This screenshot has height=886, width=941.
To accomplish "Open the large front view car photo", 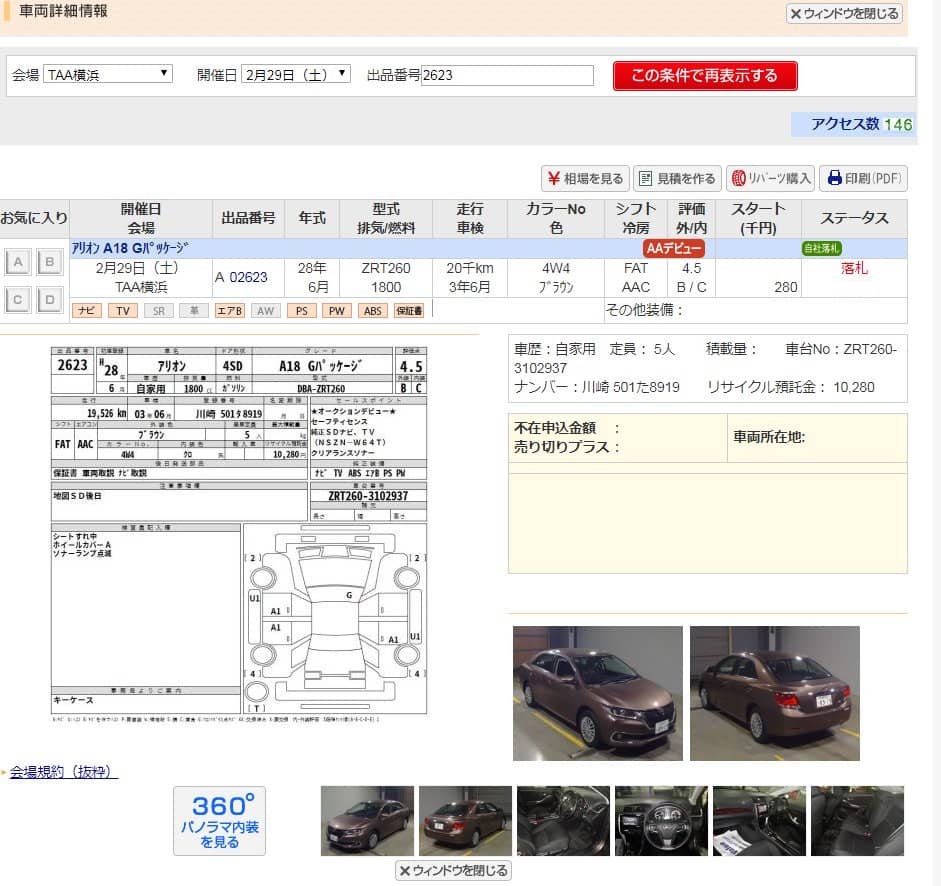I will click(597, 693).
